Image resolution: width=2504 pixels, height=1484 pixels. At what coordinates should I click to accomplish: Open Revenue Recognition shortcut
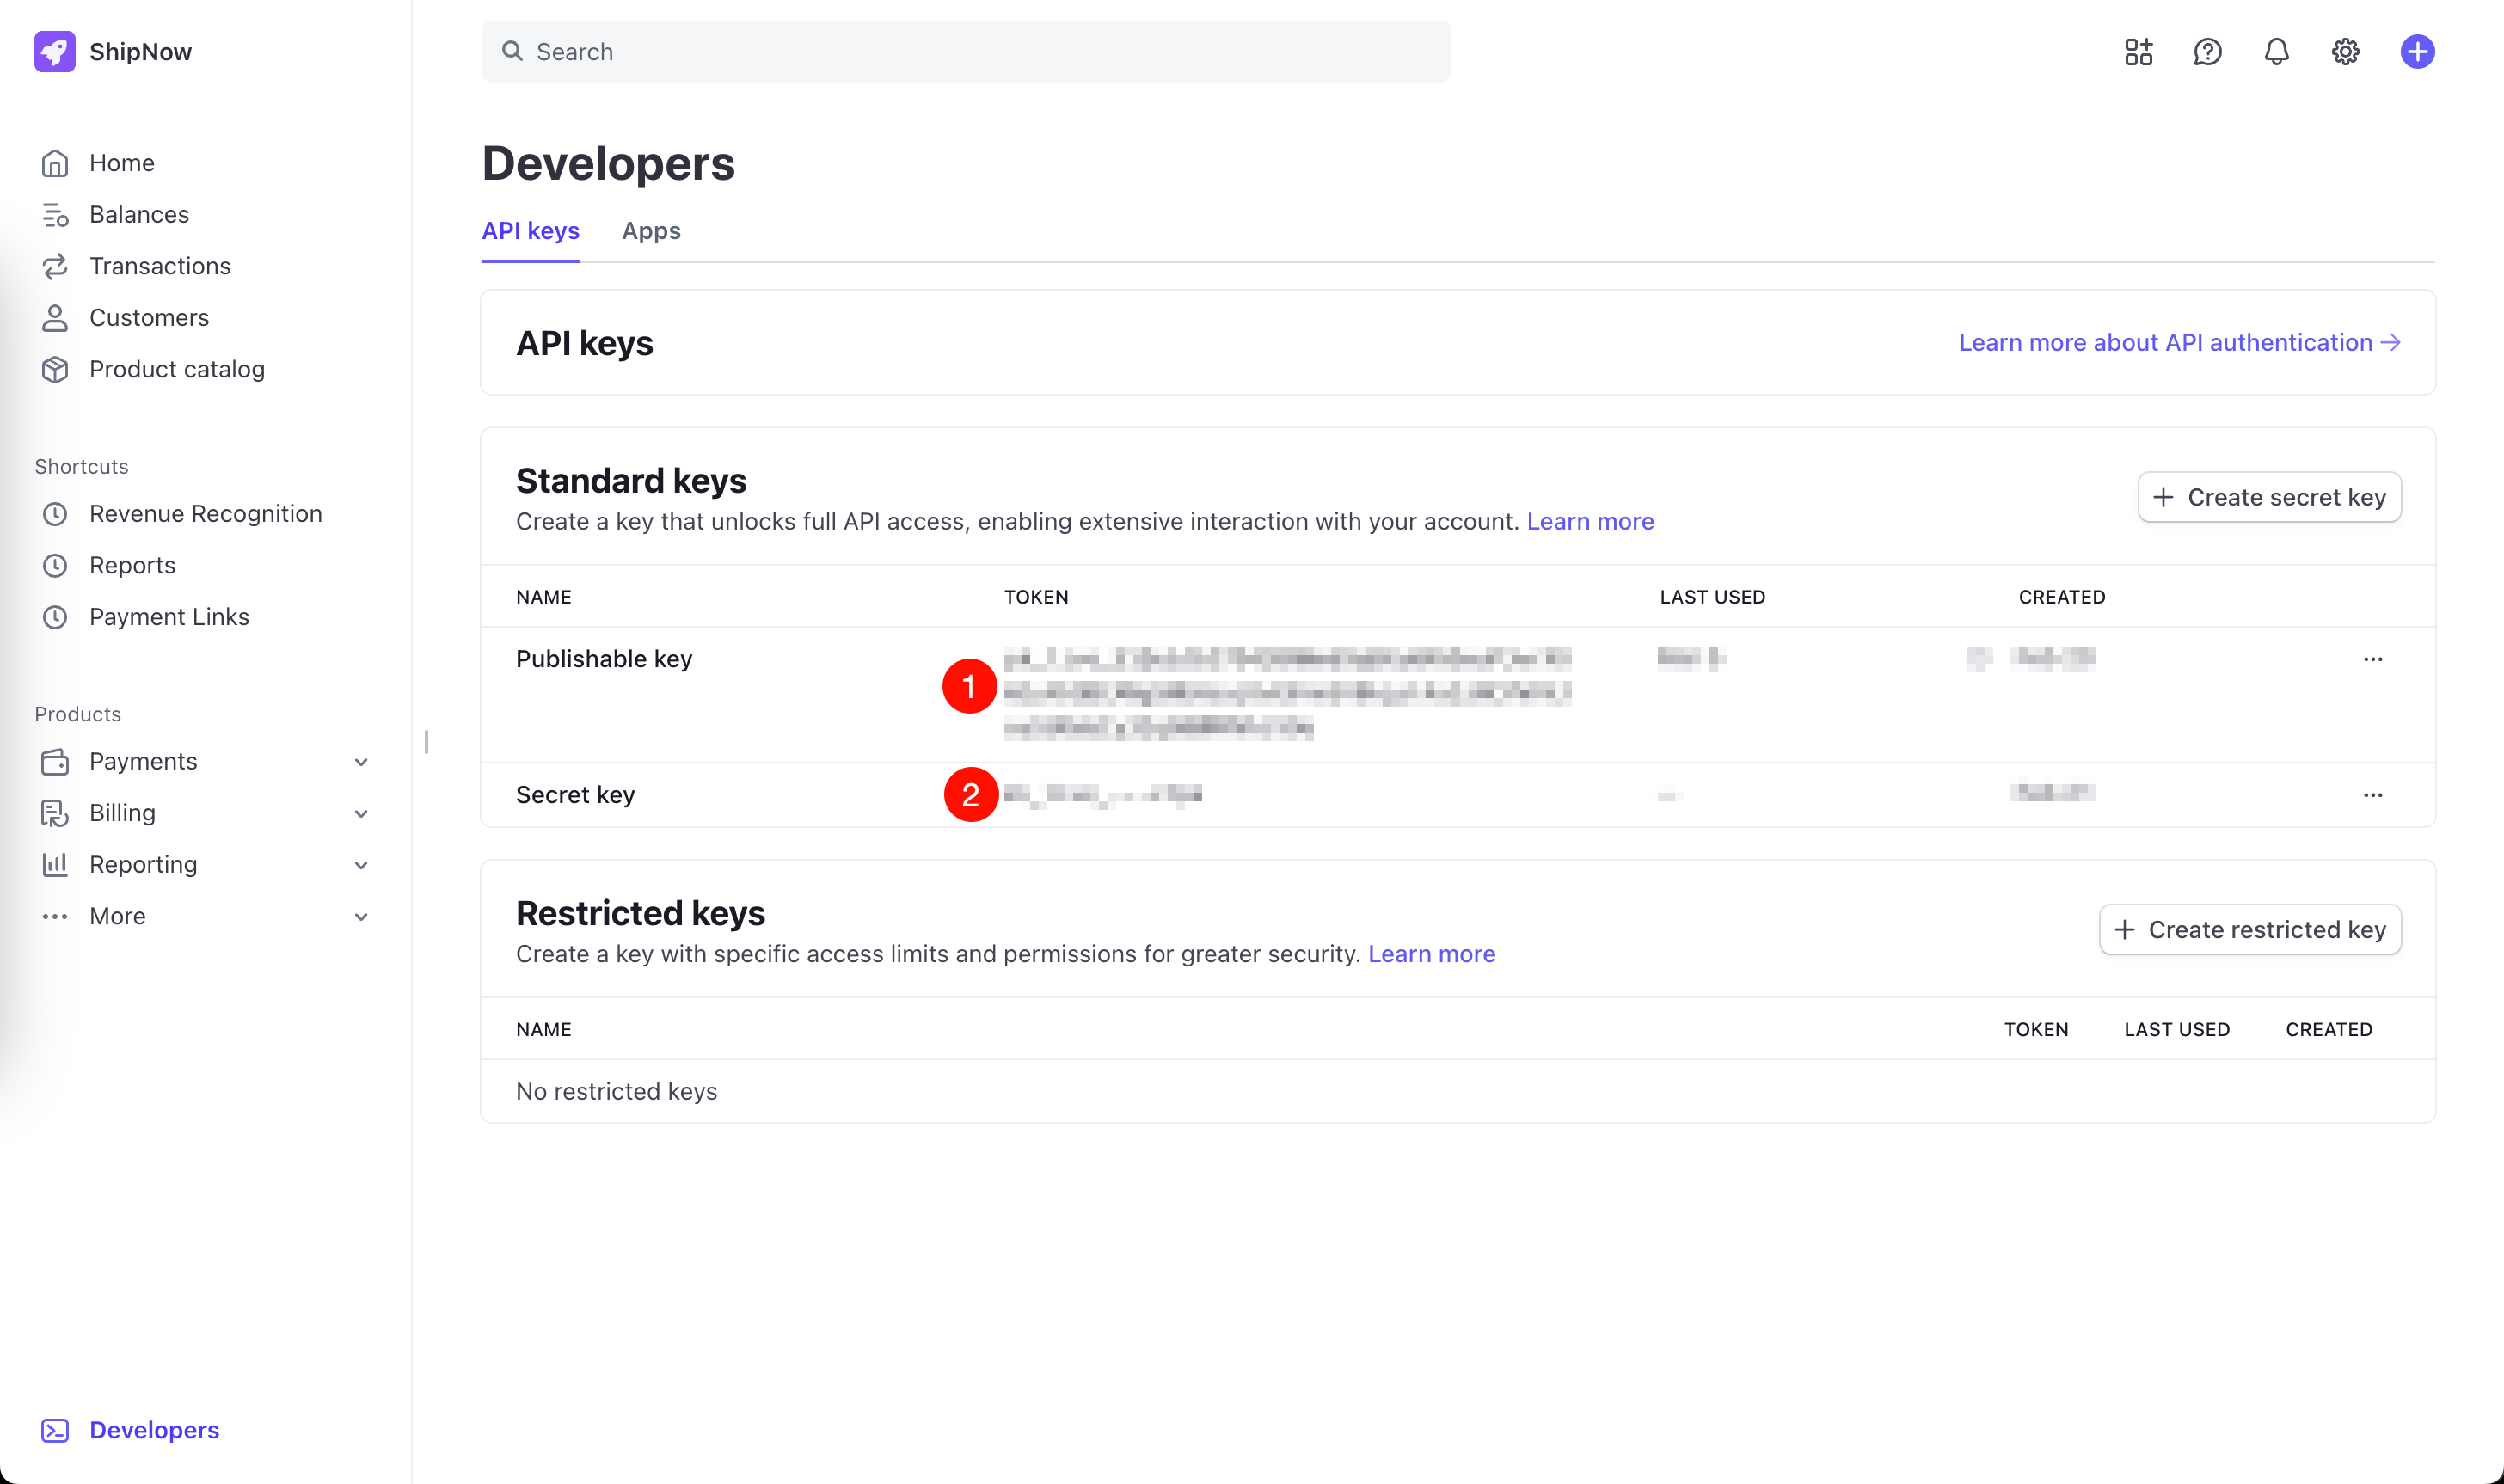205,513
